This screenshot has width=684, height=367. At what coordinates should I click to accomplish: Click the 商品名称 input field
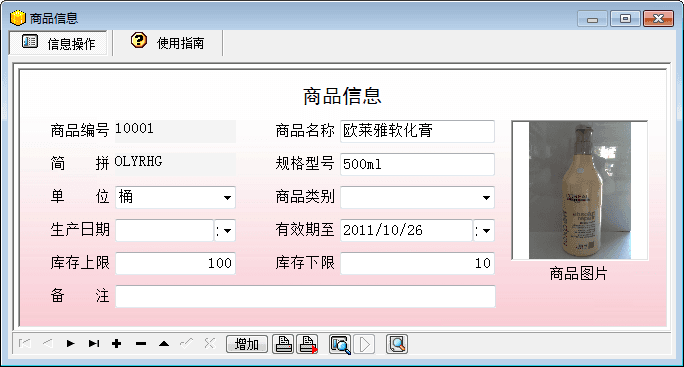(x=417, y=131)
